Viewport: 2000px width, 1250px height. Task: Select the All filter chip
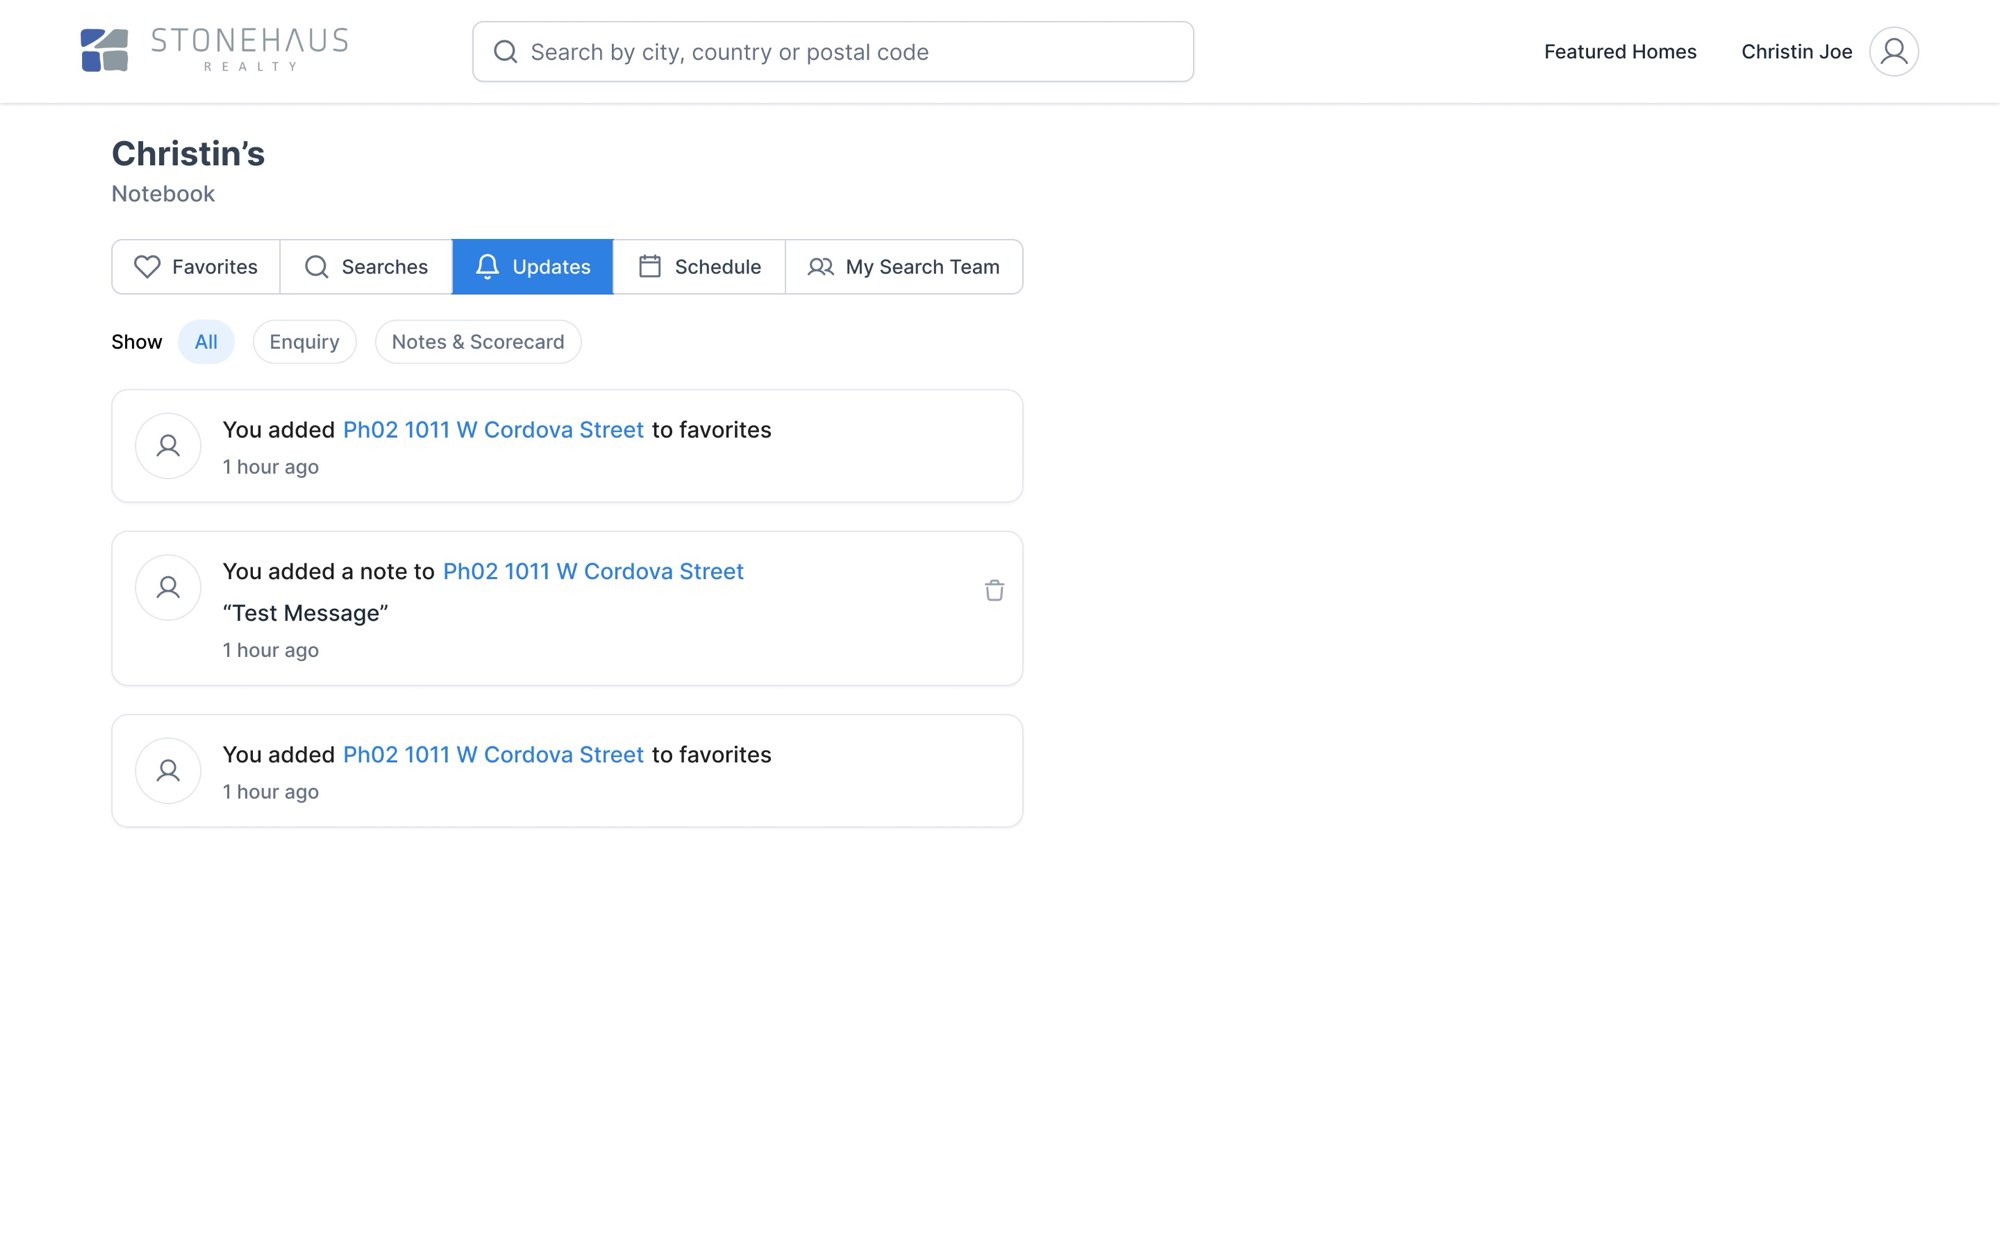coord(206,342)
